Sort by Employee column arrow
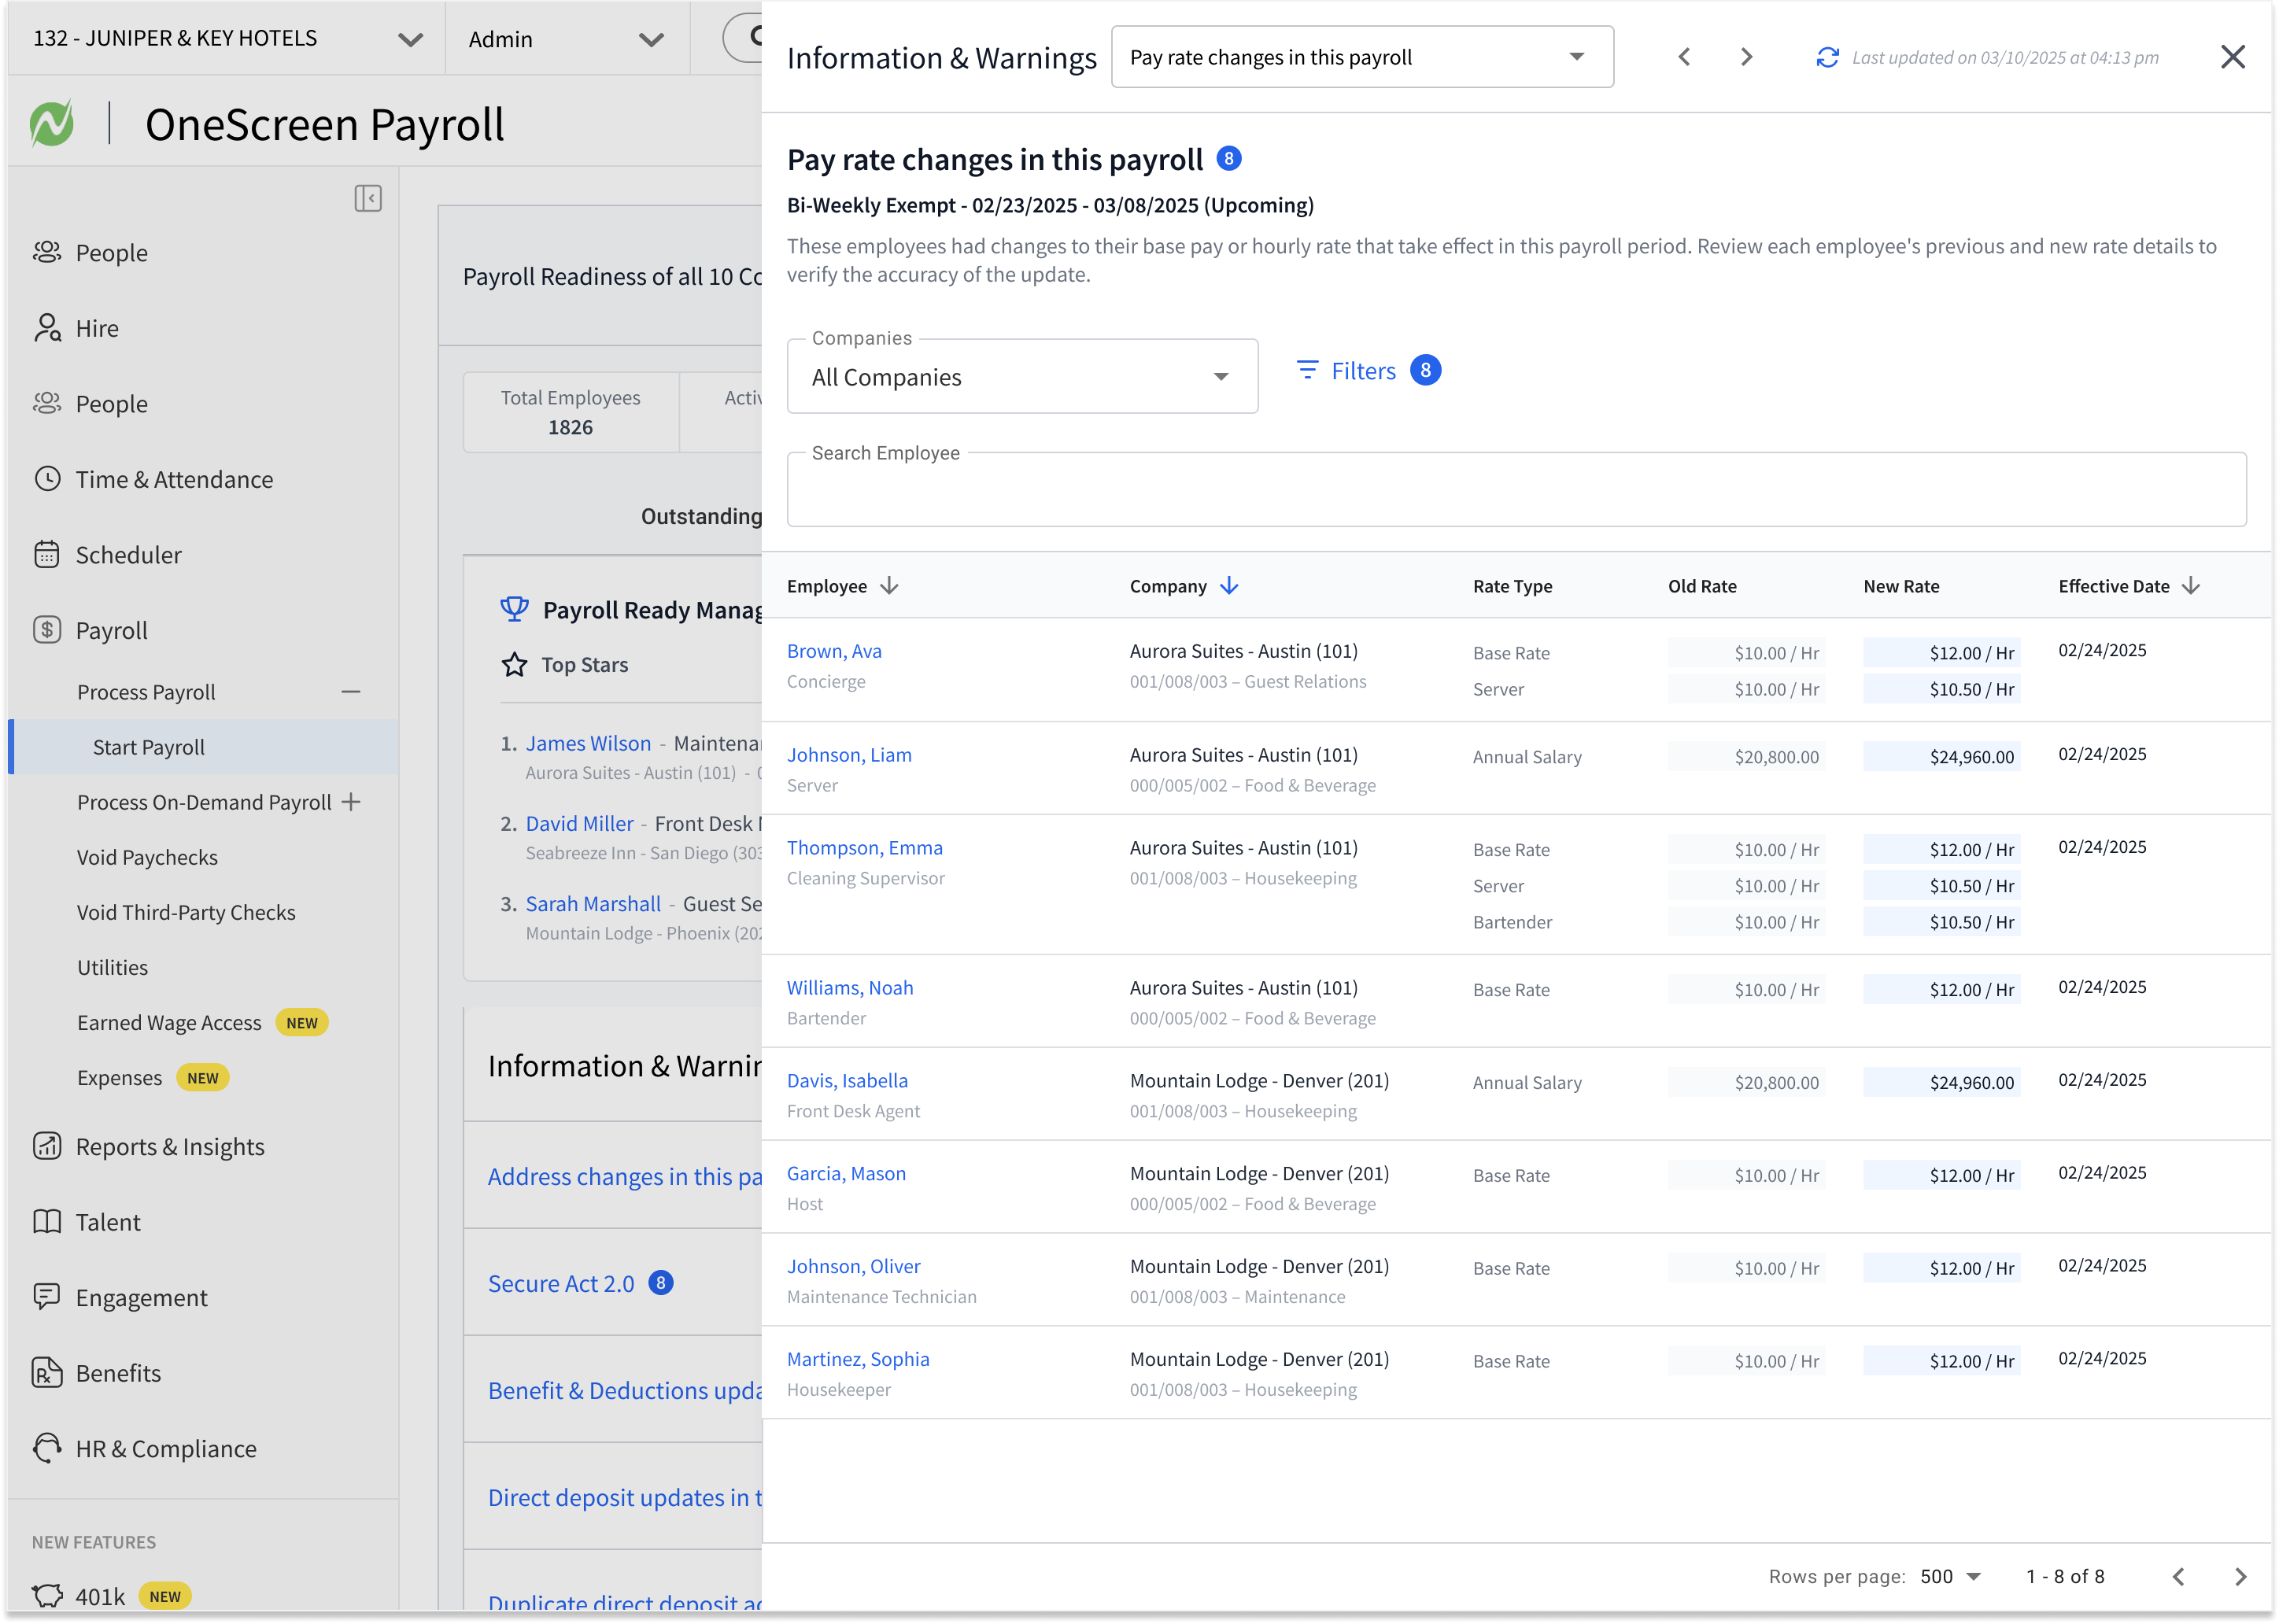2279x1624 pixels. click(x=889, y=586)
